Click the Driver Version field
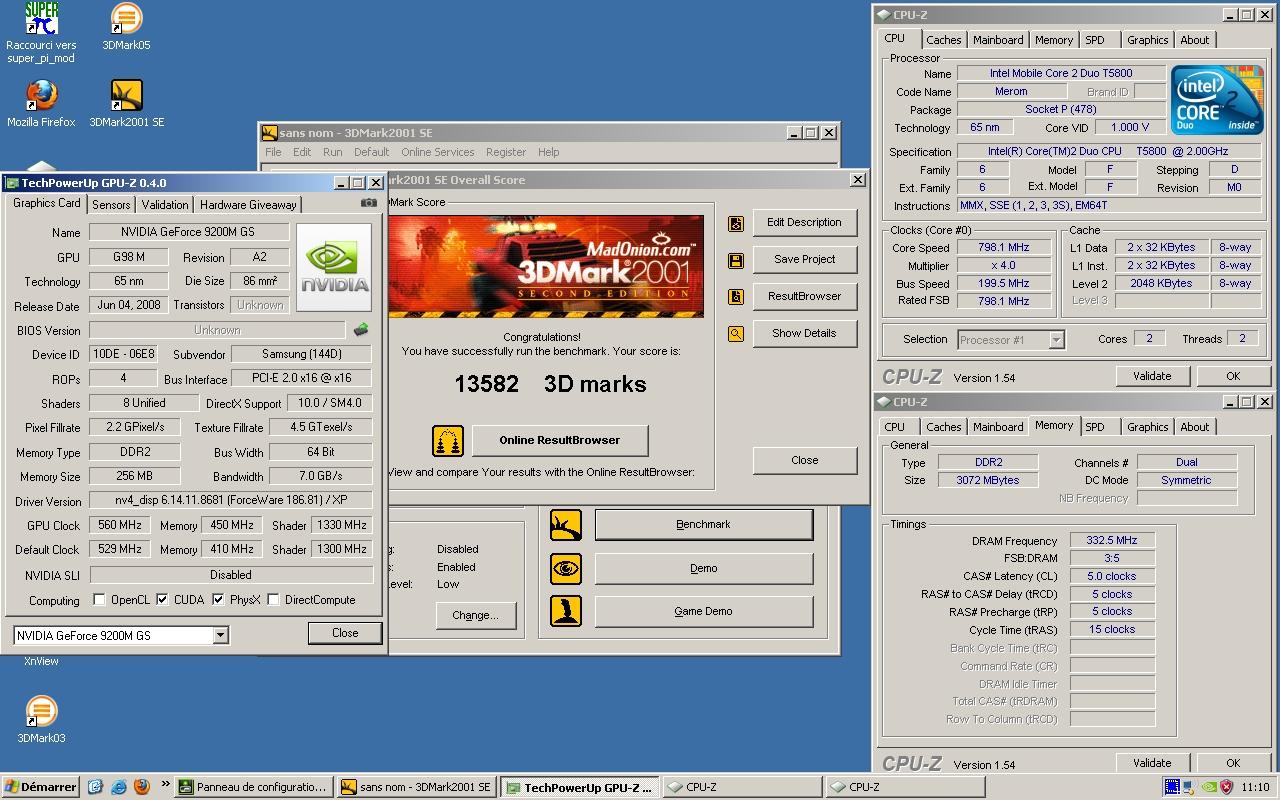The height and width of the screenshot is (800, 1280). click(x=230, y=500)
